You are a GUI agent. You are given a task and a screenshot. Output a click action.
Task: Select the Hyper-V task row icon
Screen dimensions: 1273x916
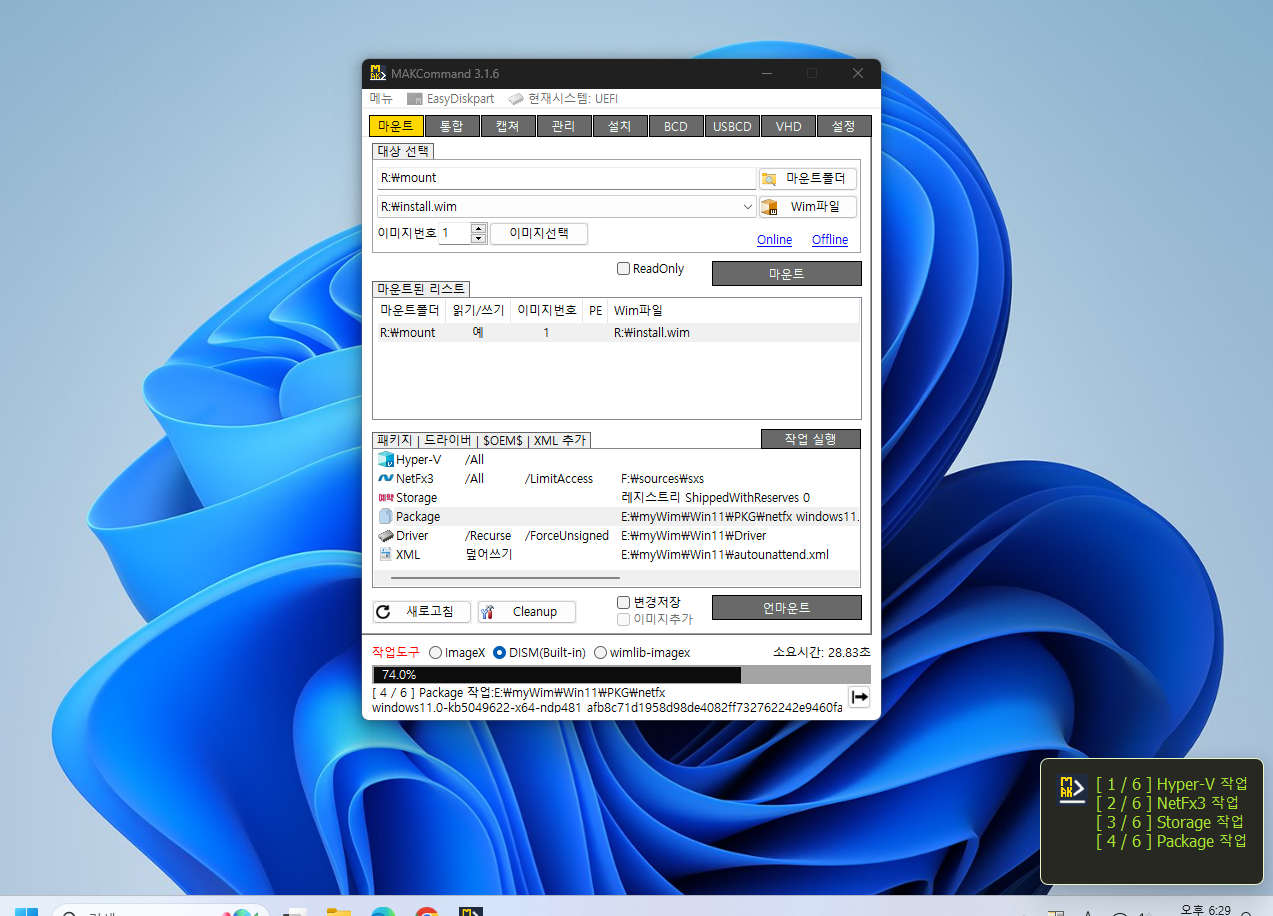[386, 460]
